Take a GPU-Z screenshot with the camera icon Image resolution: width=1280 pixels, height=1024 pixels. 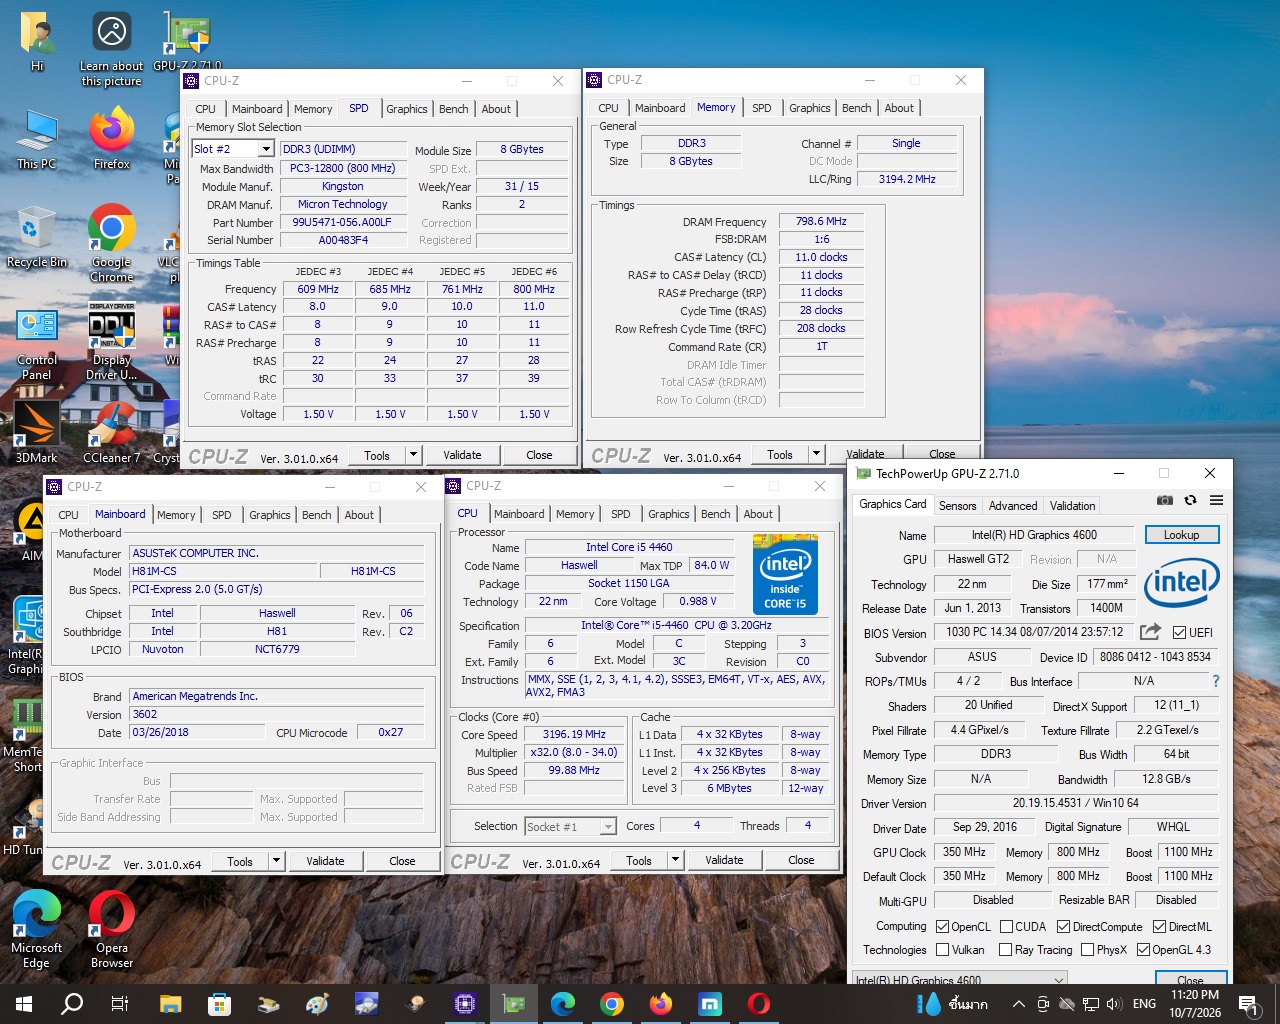point(1164,500)
